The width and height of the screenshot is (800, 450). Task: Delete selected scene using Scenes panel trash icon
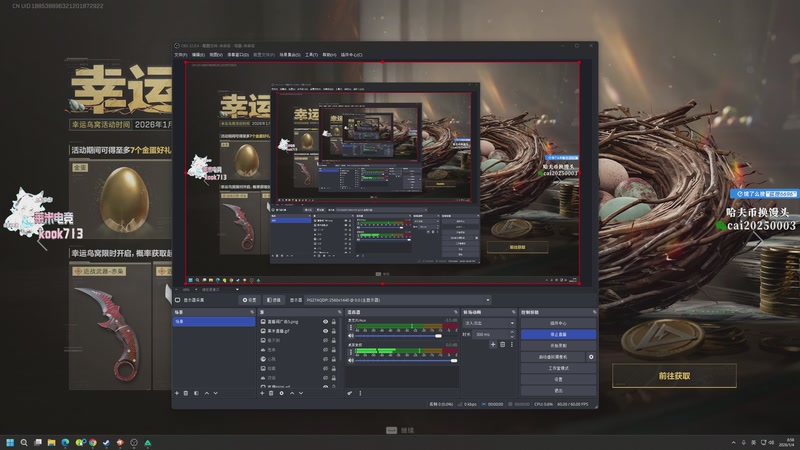[x=186, y=393]
